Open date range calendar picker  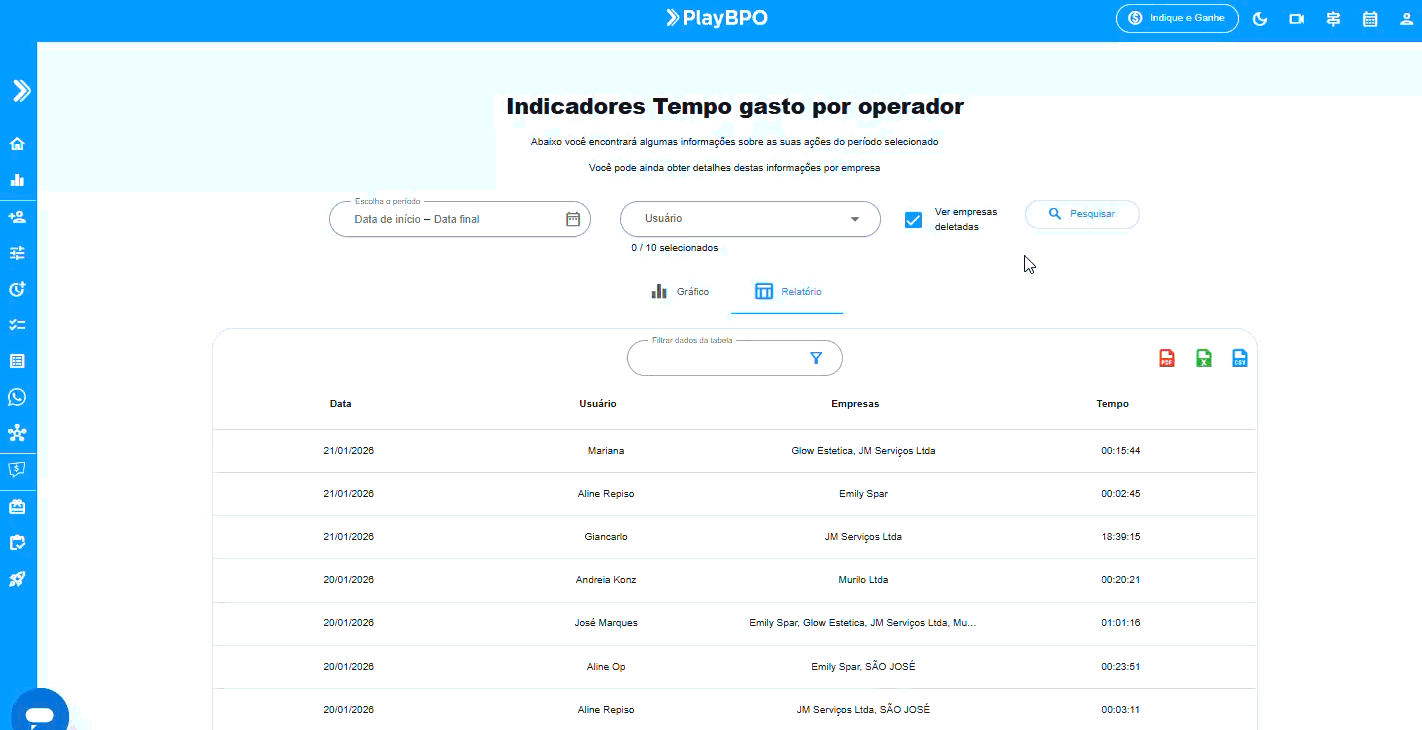click(x=573, y=219)
